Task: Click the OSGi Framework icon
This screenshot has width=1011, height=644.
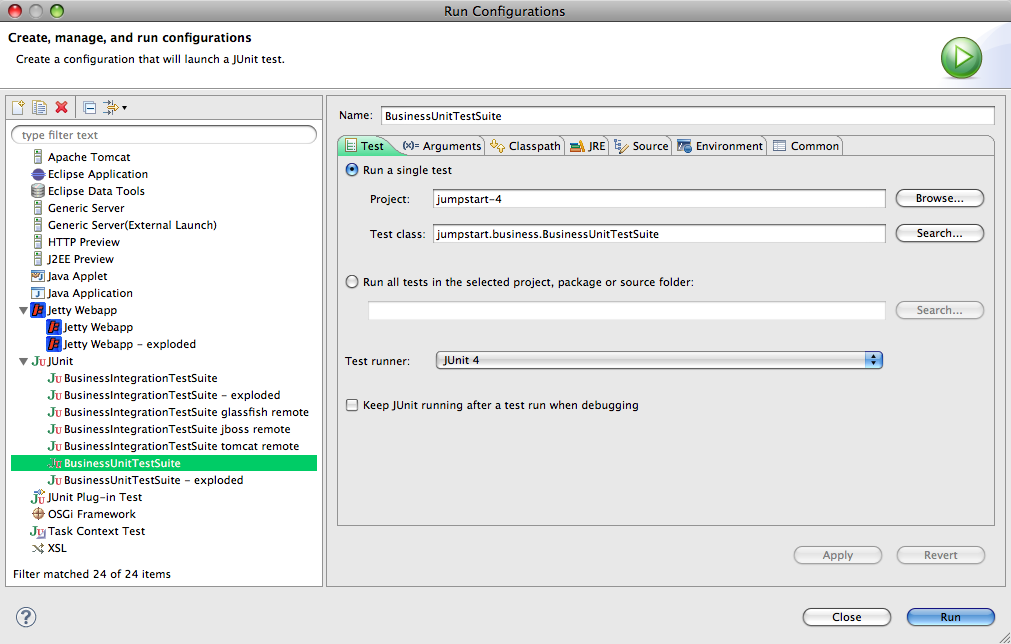Action: click(38, 514)
